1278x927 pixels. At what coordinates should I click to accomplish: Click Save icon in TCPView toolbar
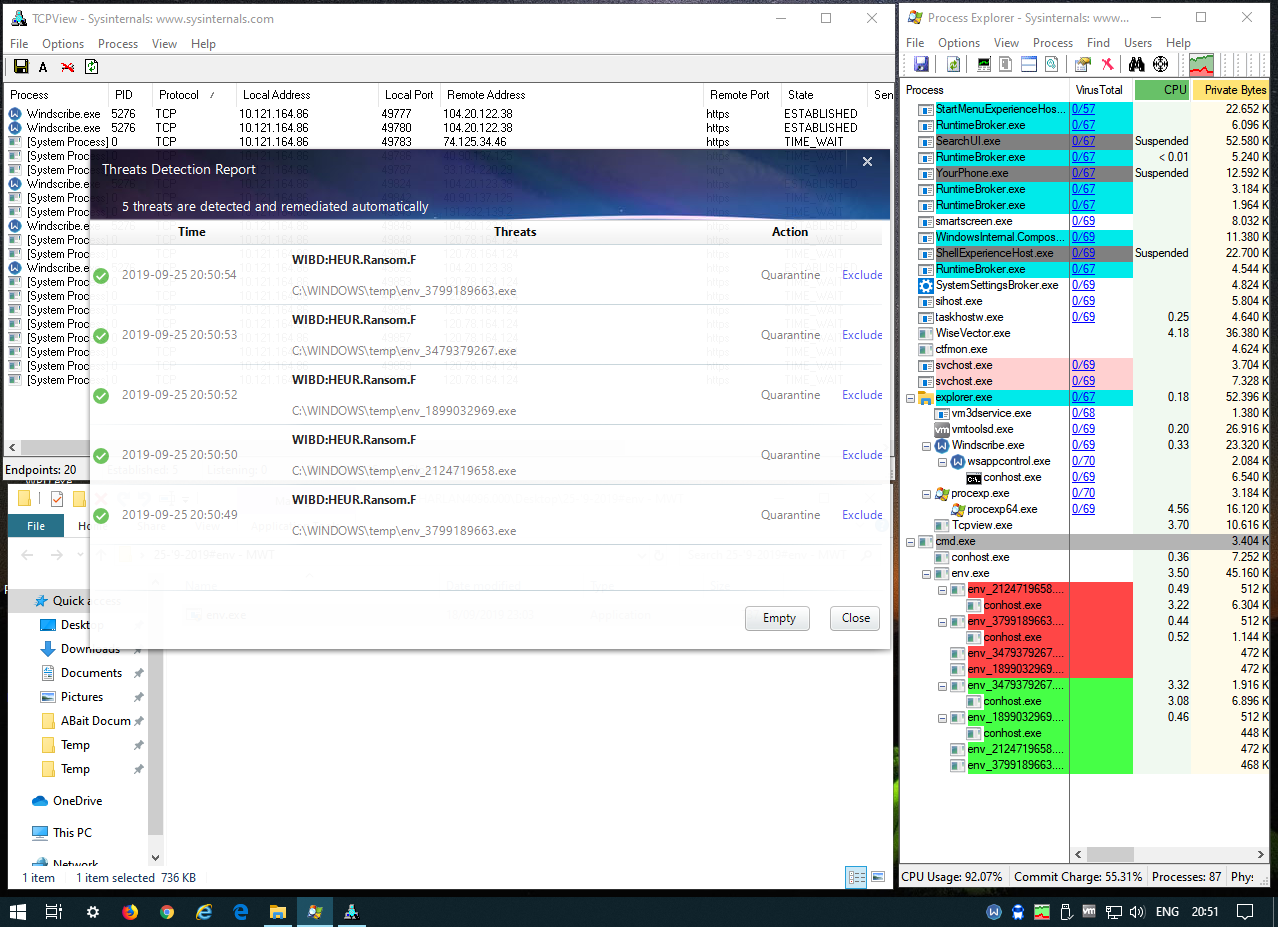click(20, 67)
